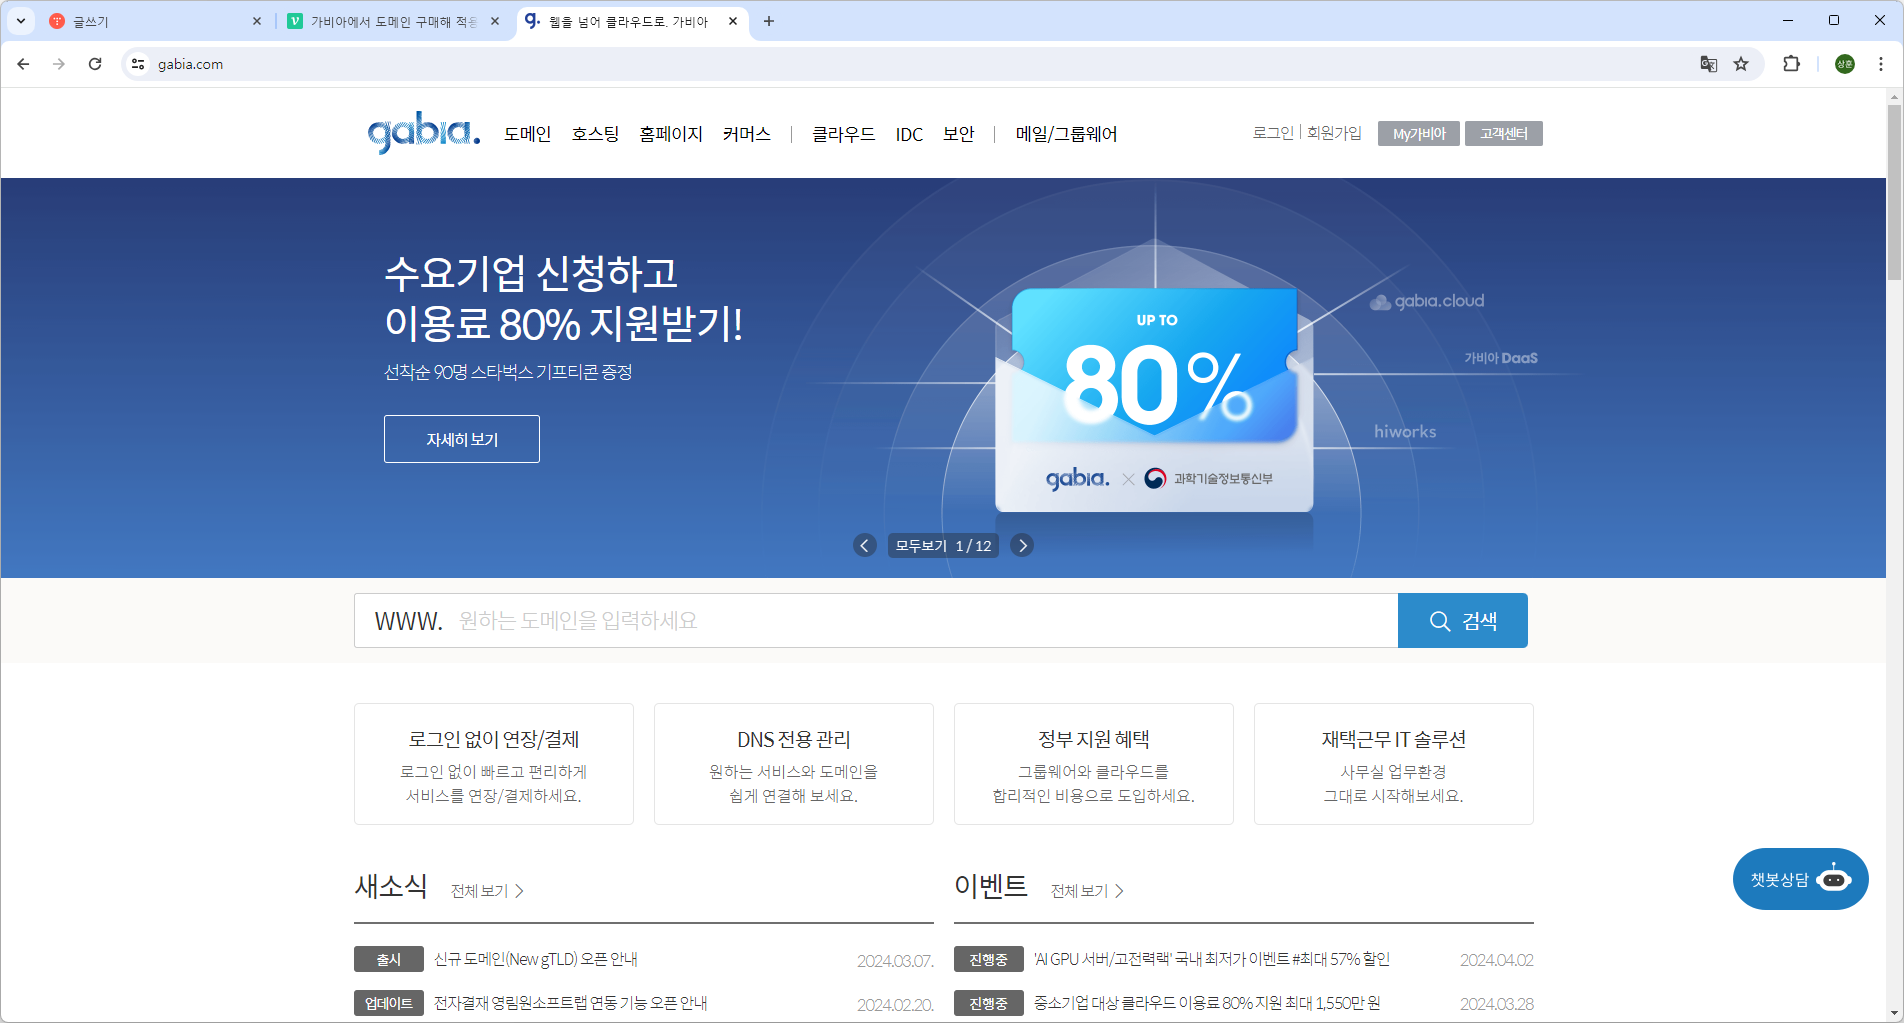The image size is (1904, 1023).
Task: Close the active gabia tab
Action: pyautogui.click(x=733, y=21)
